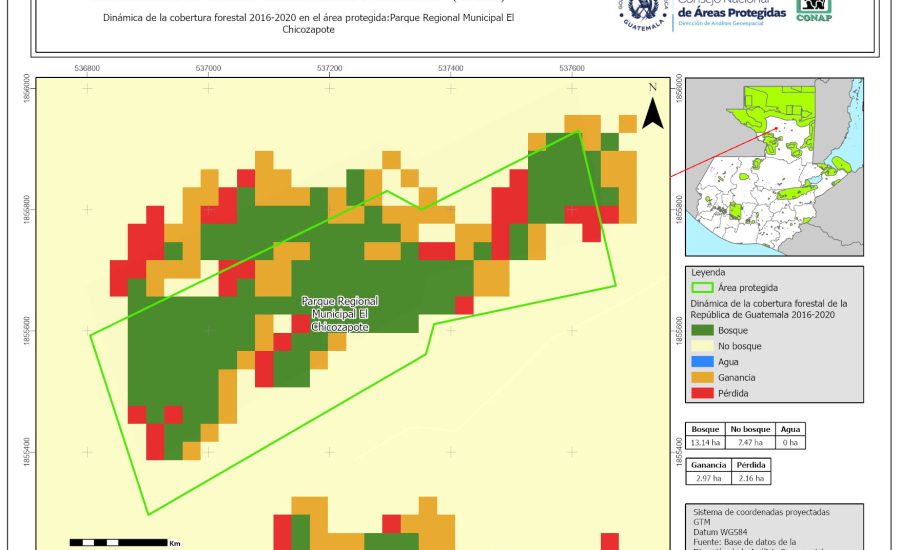
Task: Click the CONAP logo
Action: pyautogui.click(x=813, y=10)
